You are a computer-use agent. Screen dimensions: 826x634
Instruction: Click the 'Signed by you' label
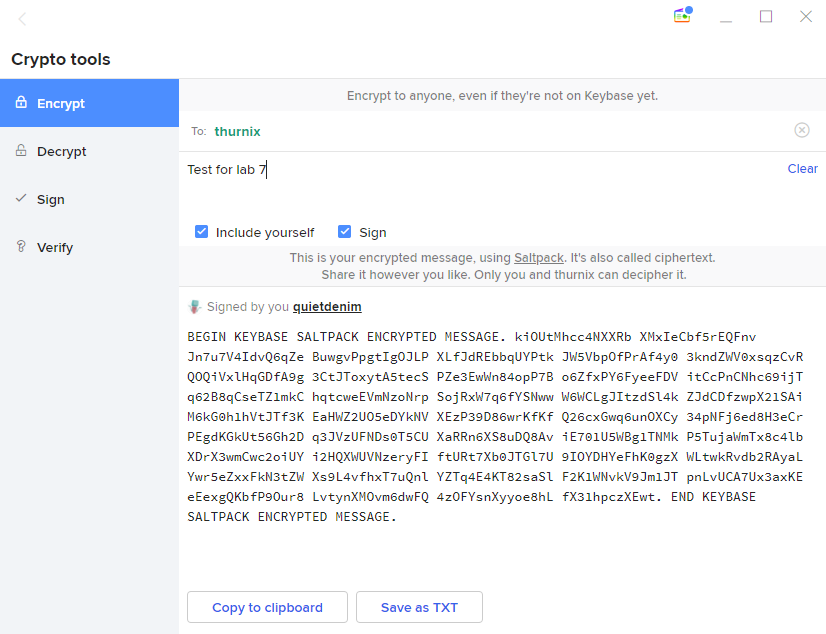click(x=248, y=306)
